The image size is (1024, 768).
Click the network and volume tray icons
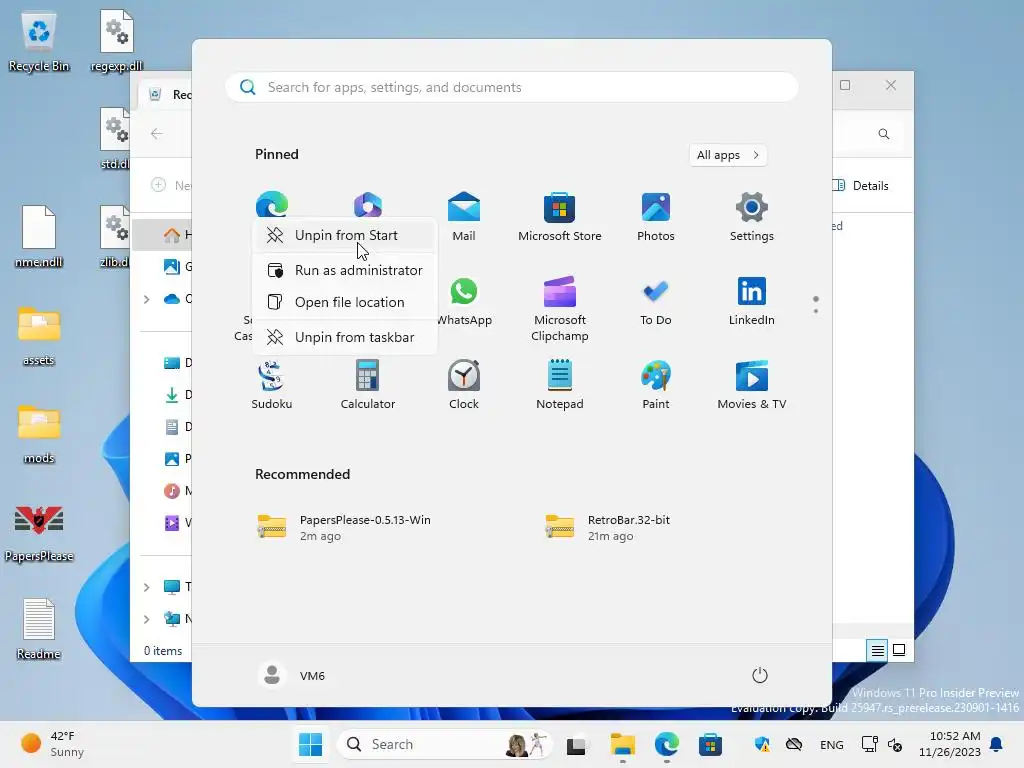click(x=882, y=744)
